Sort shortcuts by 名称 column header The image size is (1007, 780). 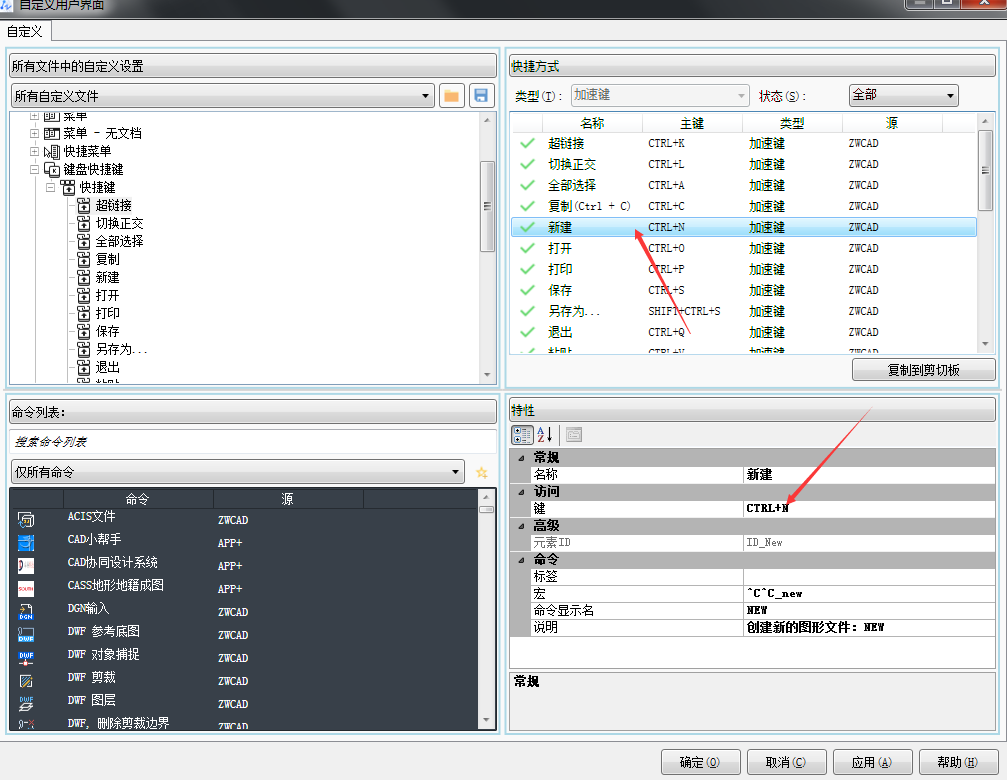point(592,123)
